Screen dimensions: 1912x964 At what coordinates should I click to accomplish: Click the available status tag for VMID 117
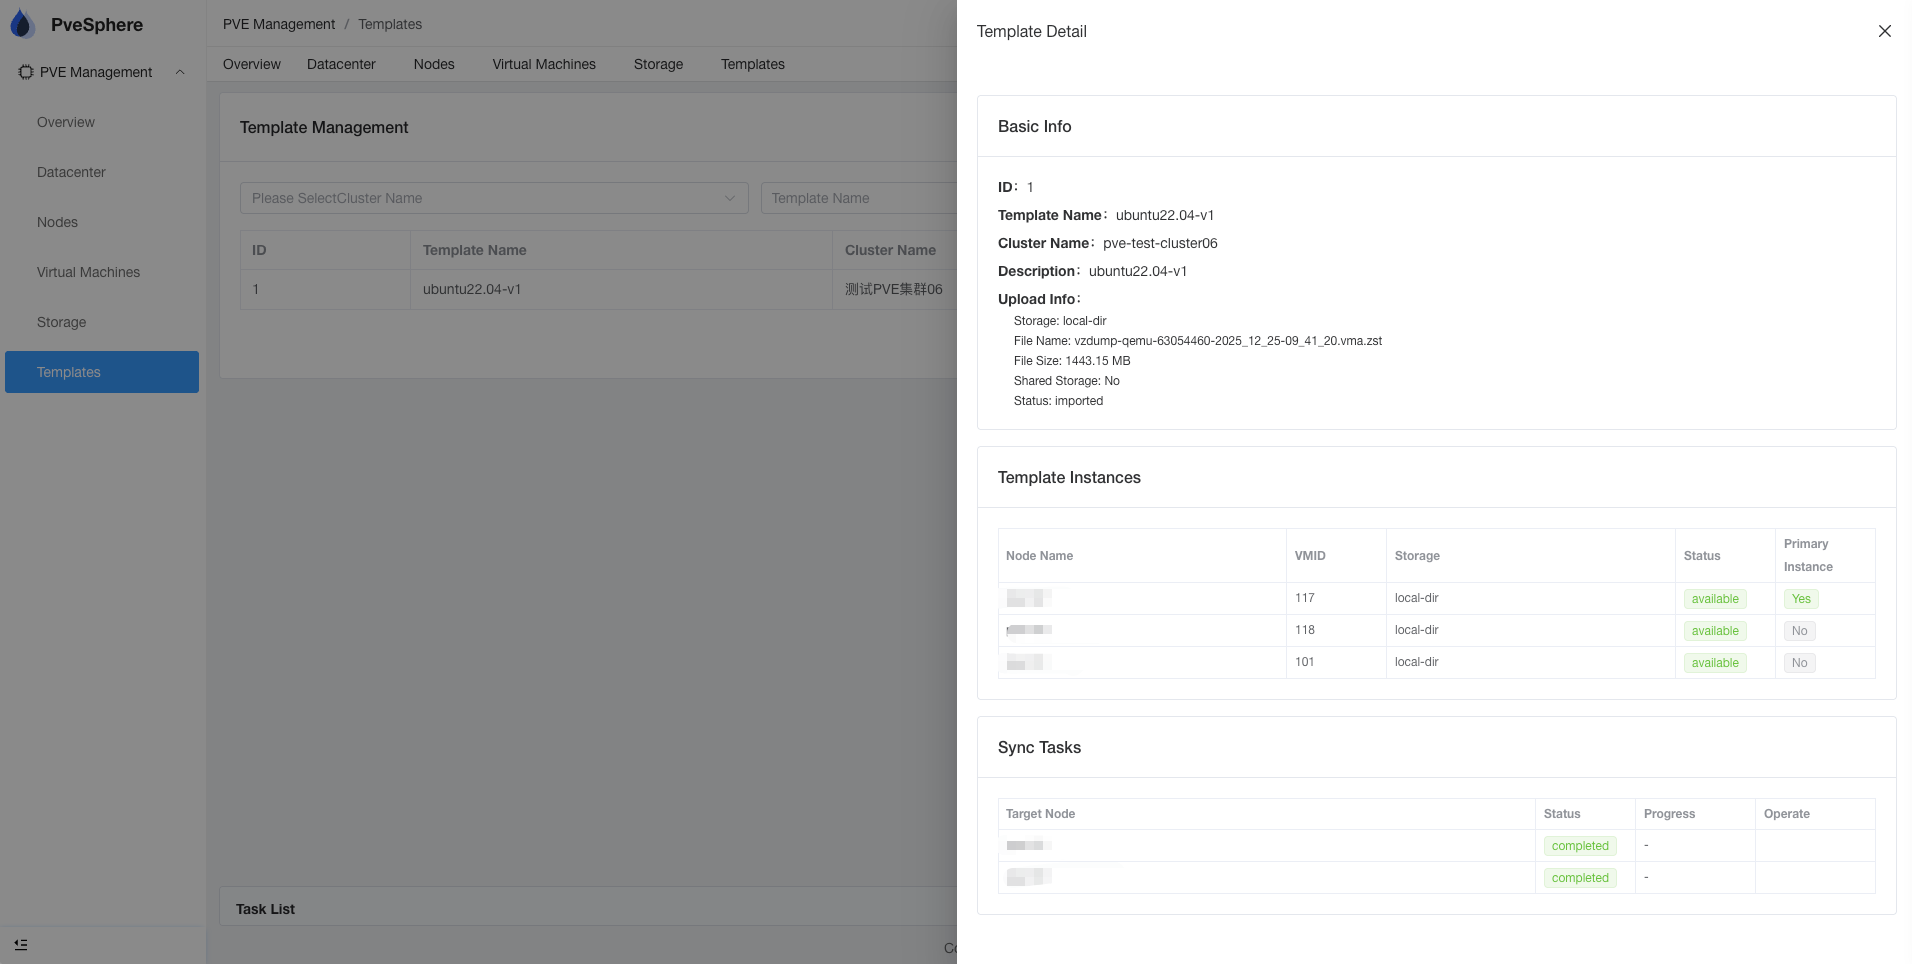click(1714, 599)
